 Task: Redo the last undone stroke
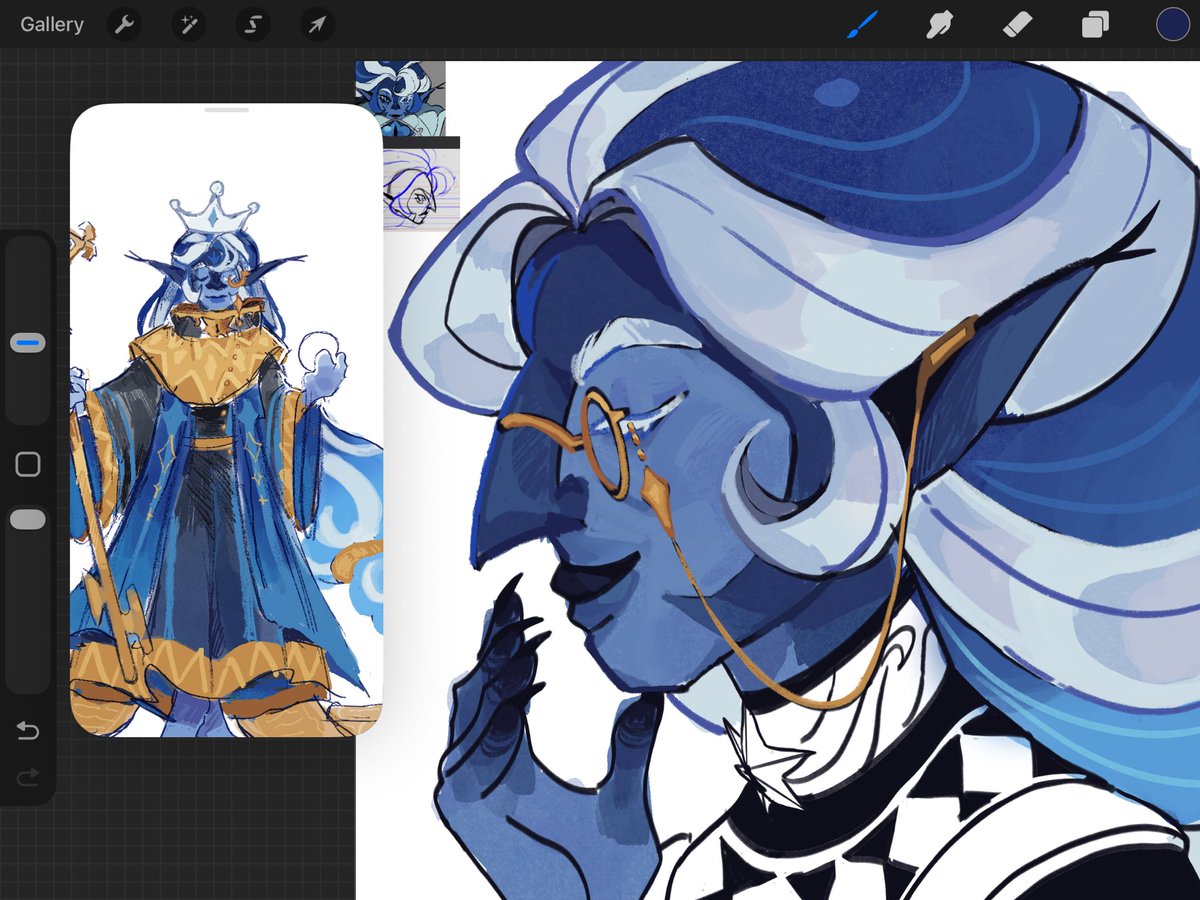[28, 776]
